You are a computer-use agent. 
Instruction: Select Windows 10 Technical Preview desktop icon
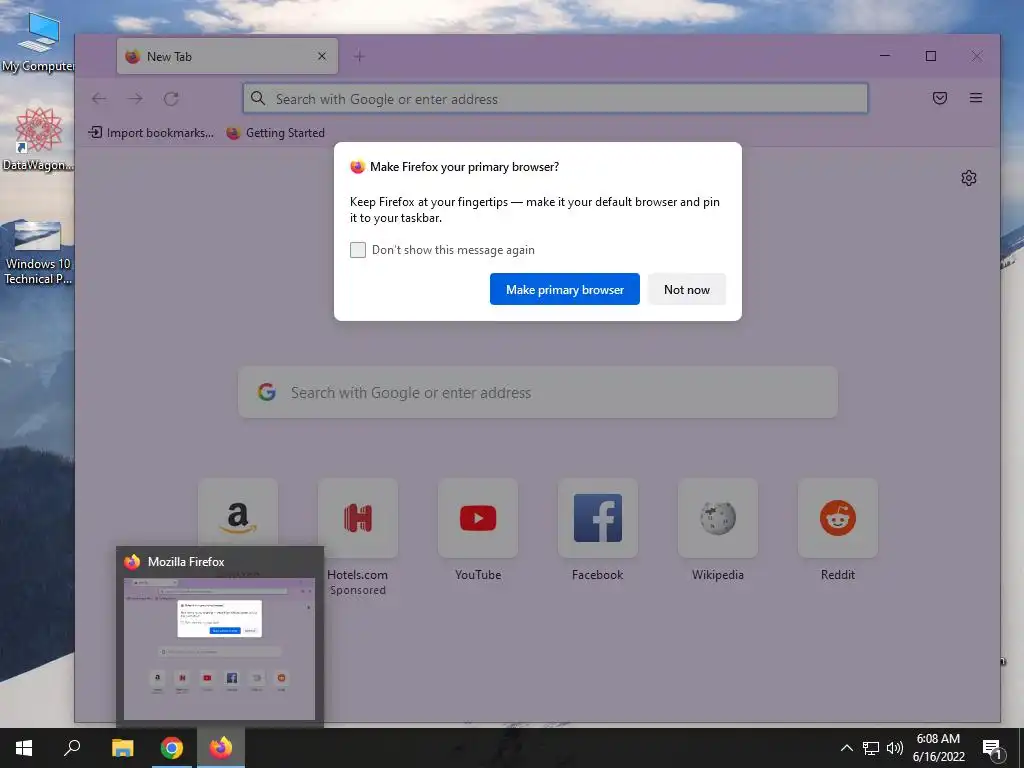pos(38,252)
